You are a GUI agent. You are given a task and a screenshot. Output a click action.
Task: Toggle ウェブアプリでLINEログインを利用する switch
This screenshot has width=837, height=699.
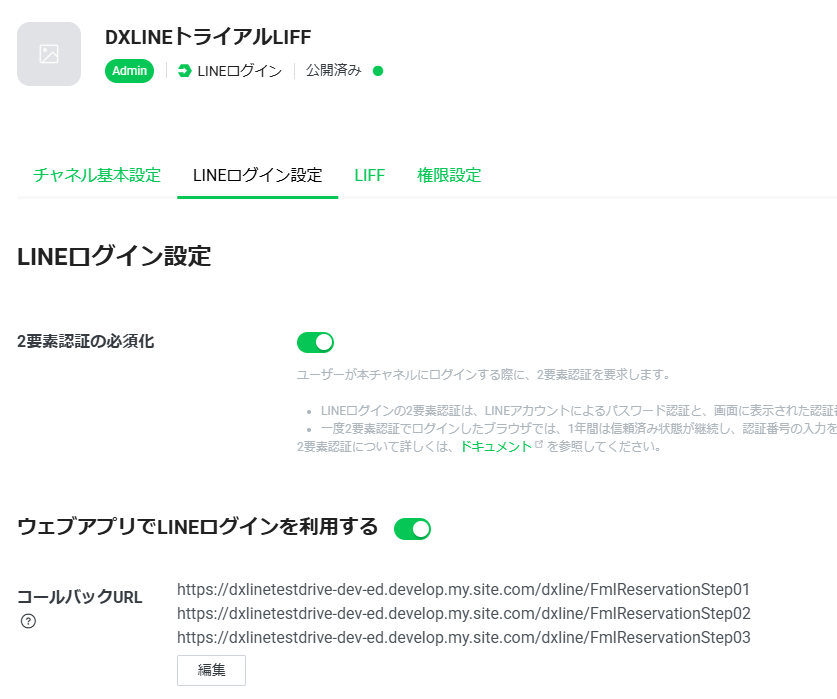click(412, 528)
